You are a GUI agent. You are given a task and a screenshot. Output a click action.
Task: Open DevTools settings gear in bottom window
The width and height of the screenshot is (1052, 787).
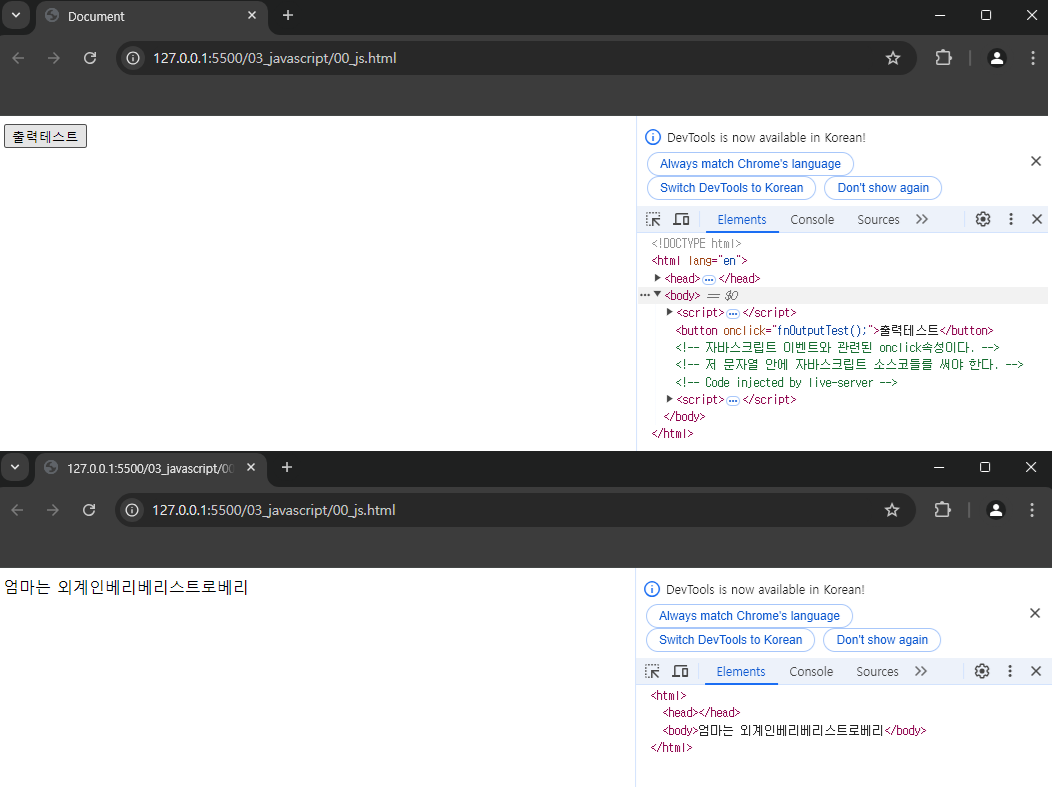(x=982, y=672)
